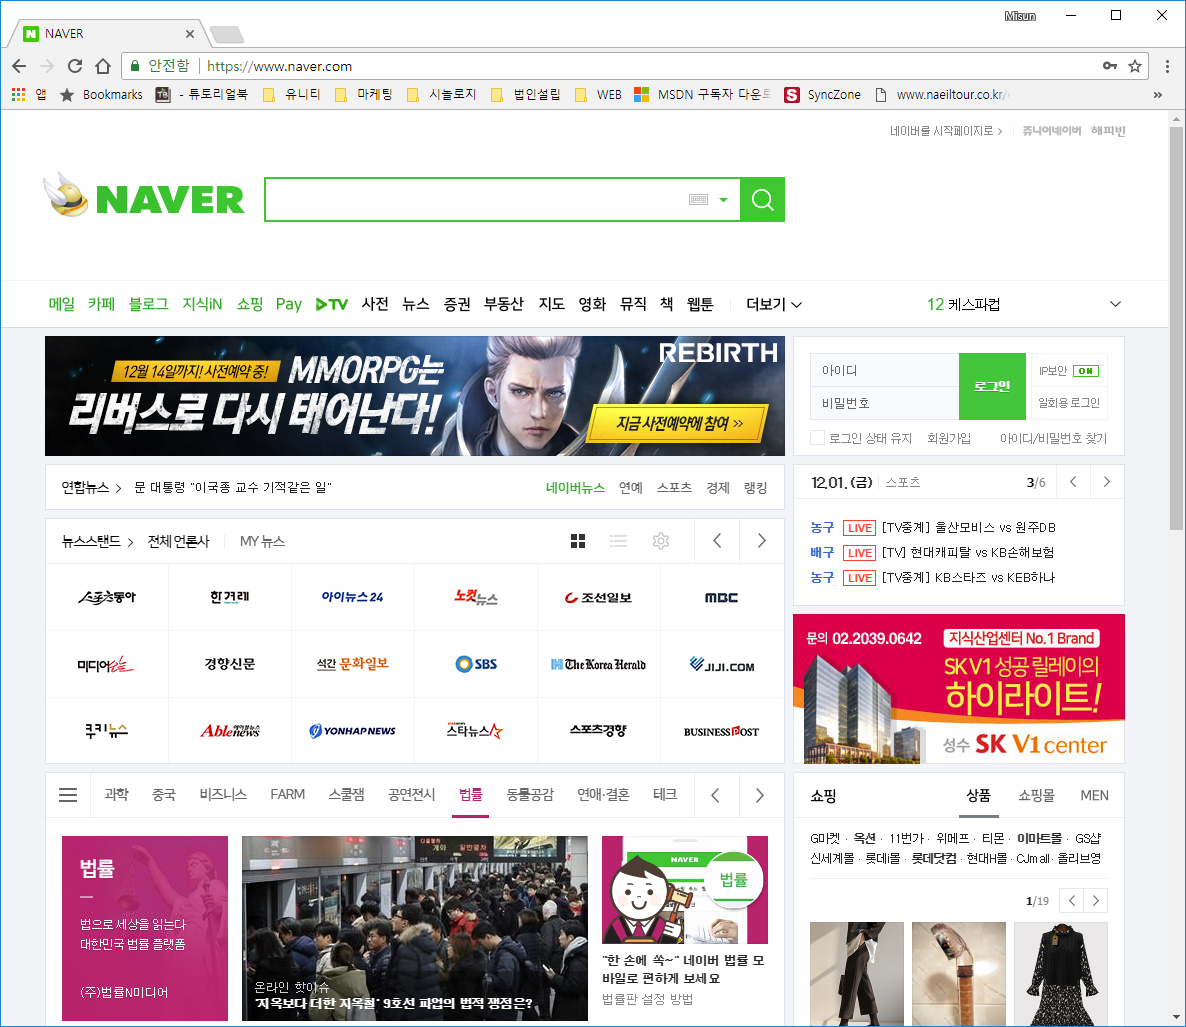Open MBC news logo
The width and height of the screenshot is (1186, 1027).
point(722,597)
